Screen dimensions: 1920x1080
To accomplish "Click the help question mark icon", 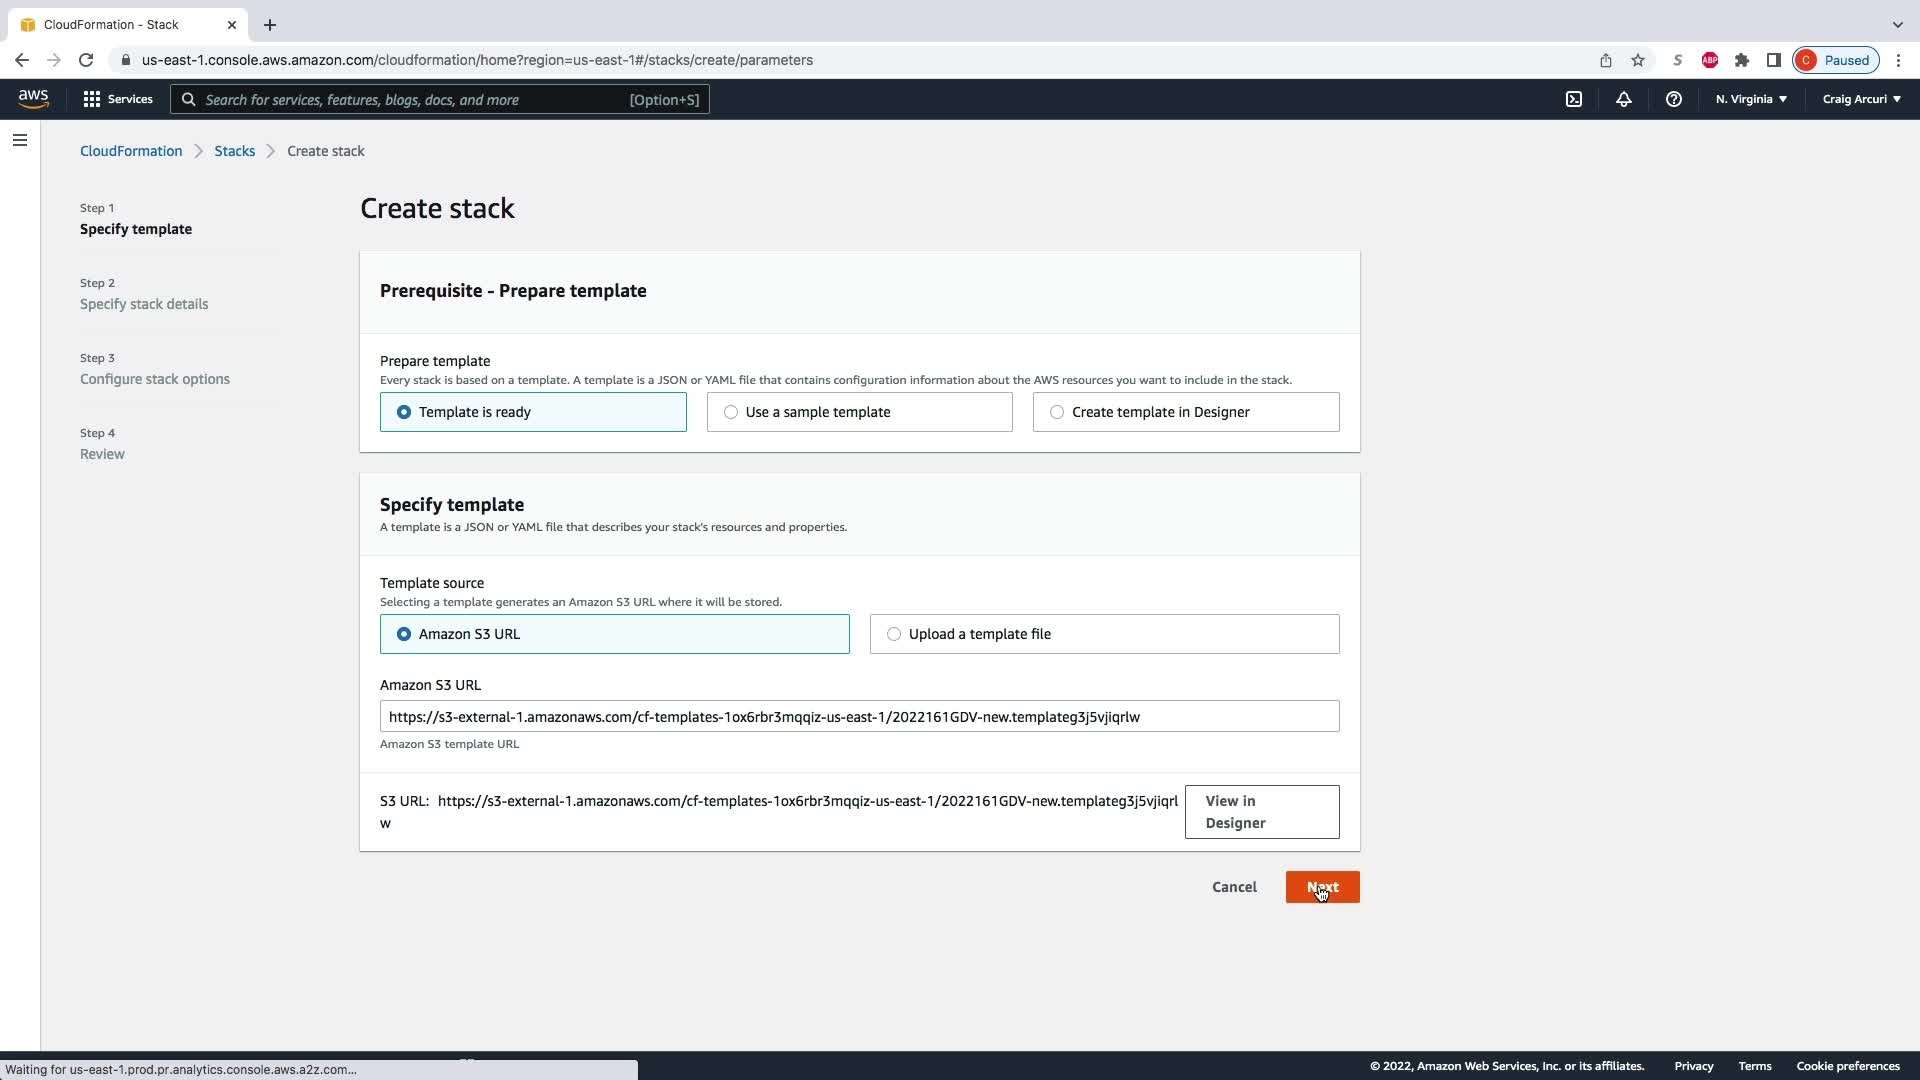I will pyautogui.click(x=1673, y=99).
